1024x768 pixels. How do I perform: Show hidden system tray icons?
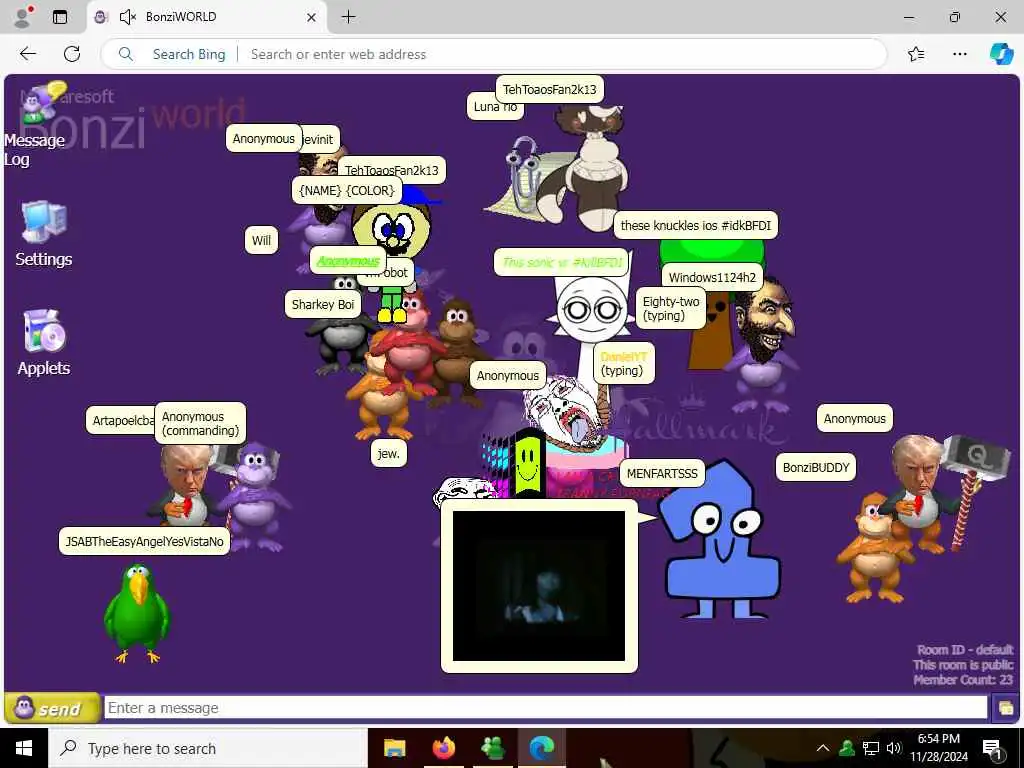823,748
